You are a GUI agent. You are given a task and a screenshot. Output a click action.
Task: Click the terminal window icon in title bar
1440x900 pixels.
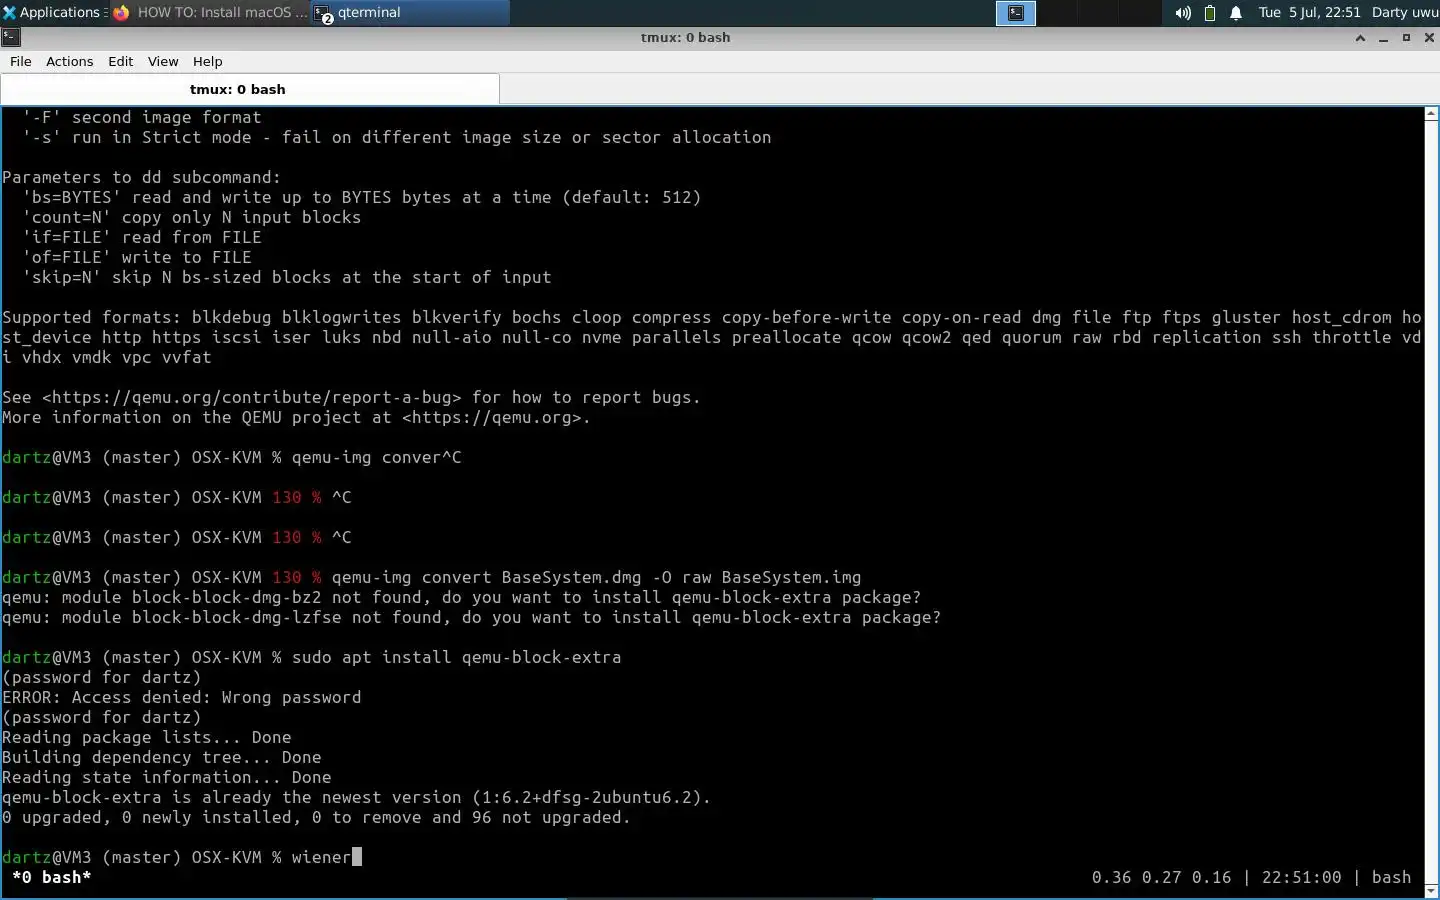(10, 37)
